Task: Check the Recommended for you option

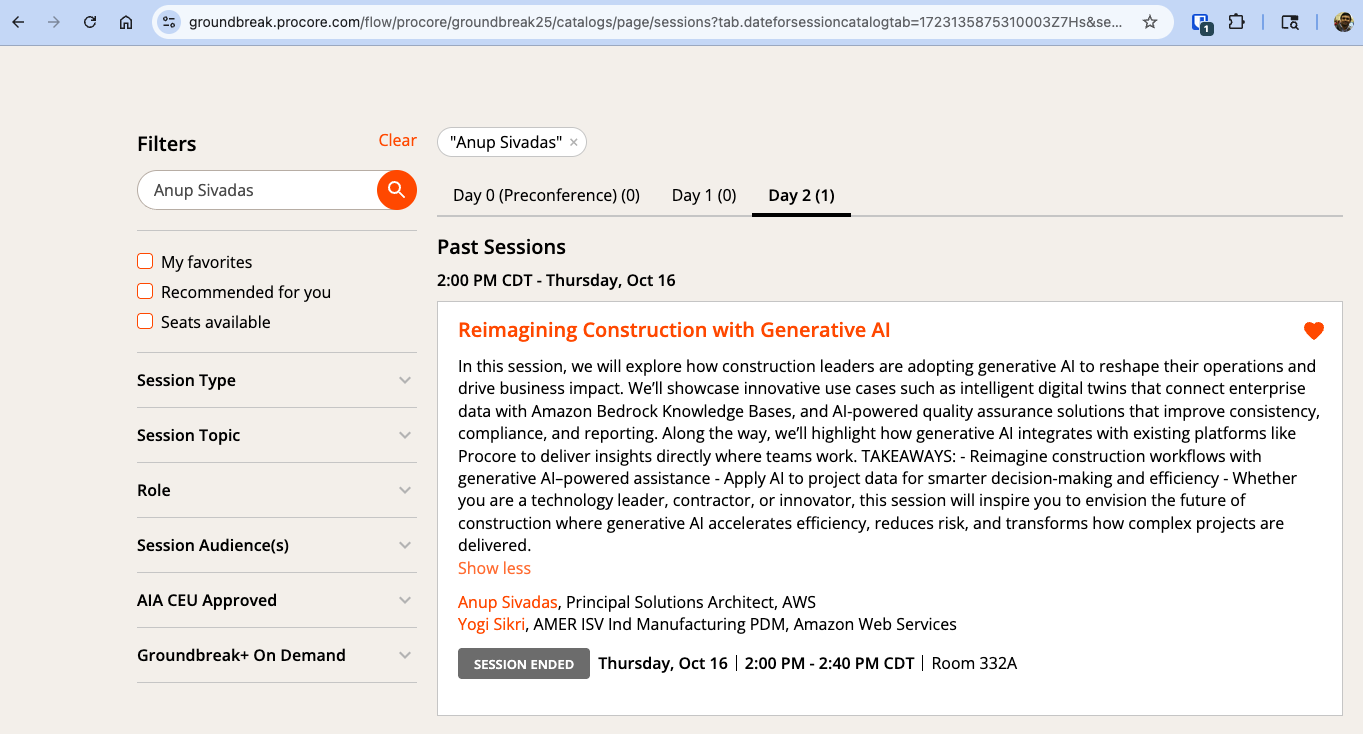Action: click(x=145, y=292)
